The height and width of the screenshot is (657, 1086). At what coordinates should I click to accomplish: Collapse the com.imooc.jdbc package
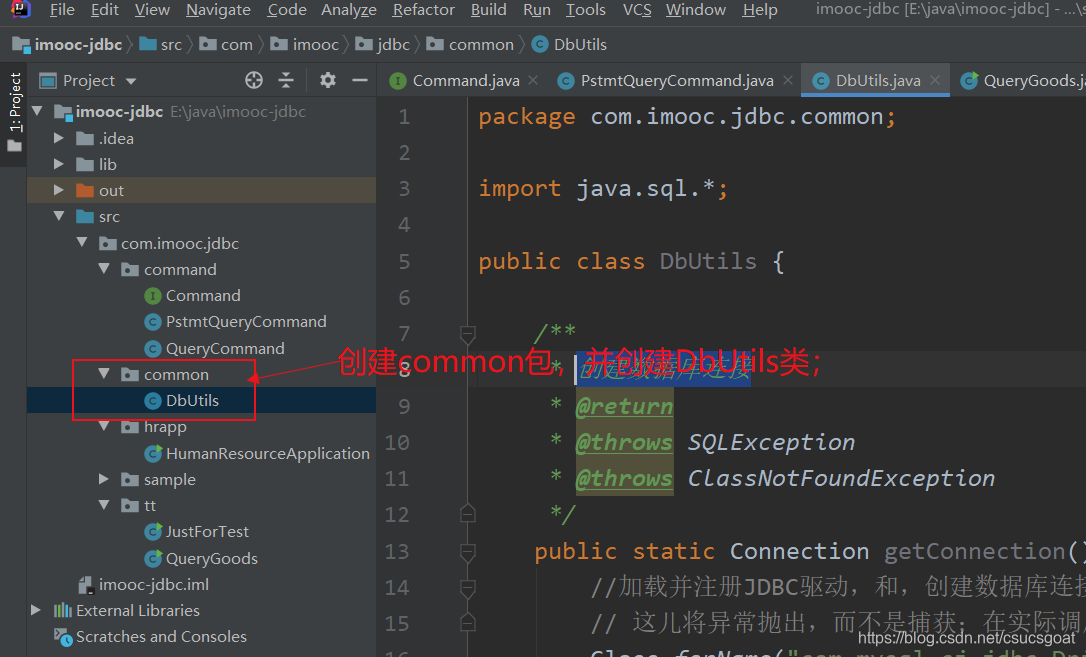tap(82, 243)
